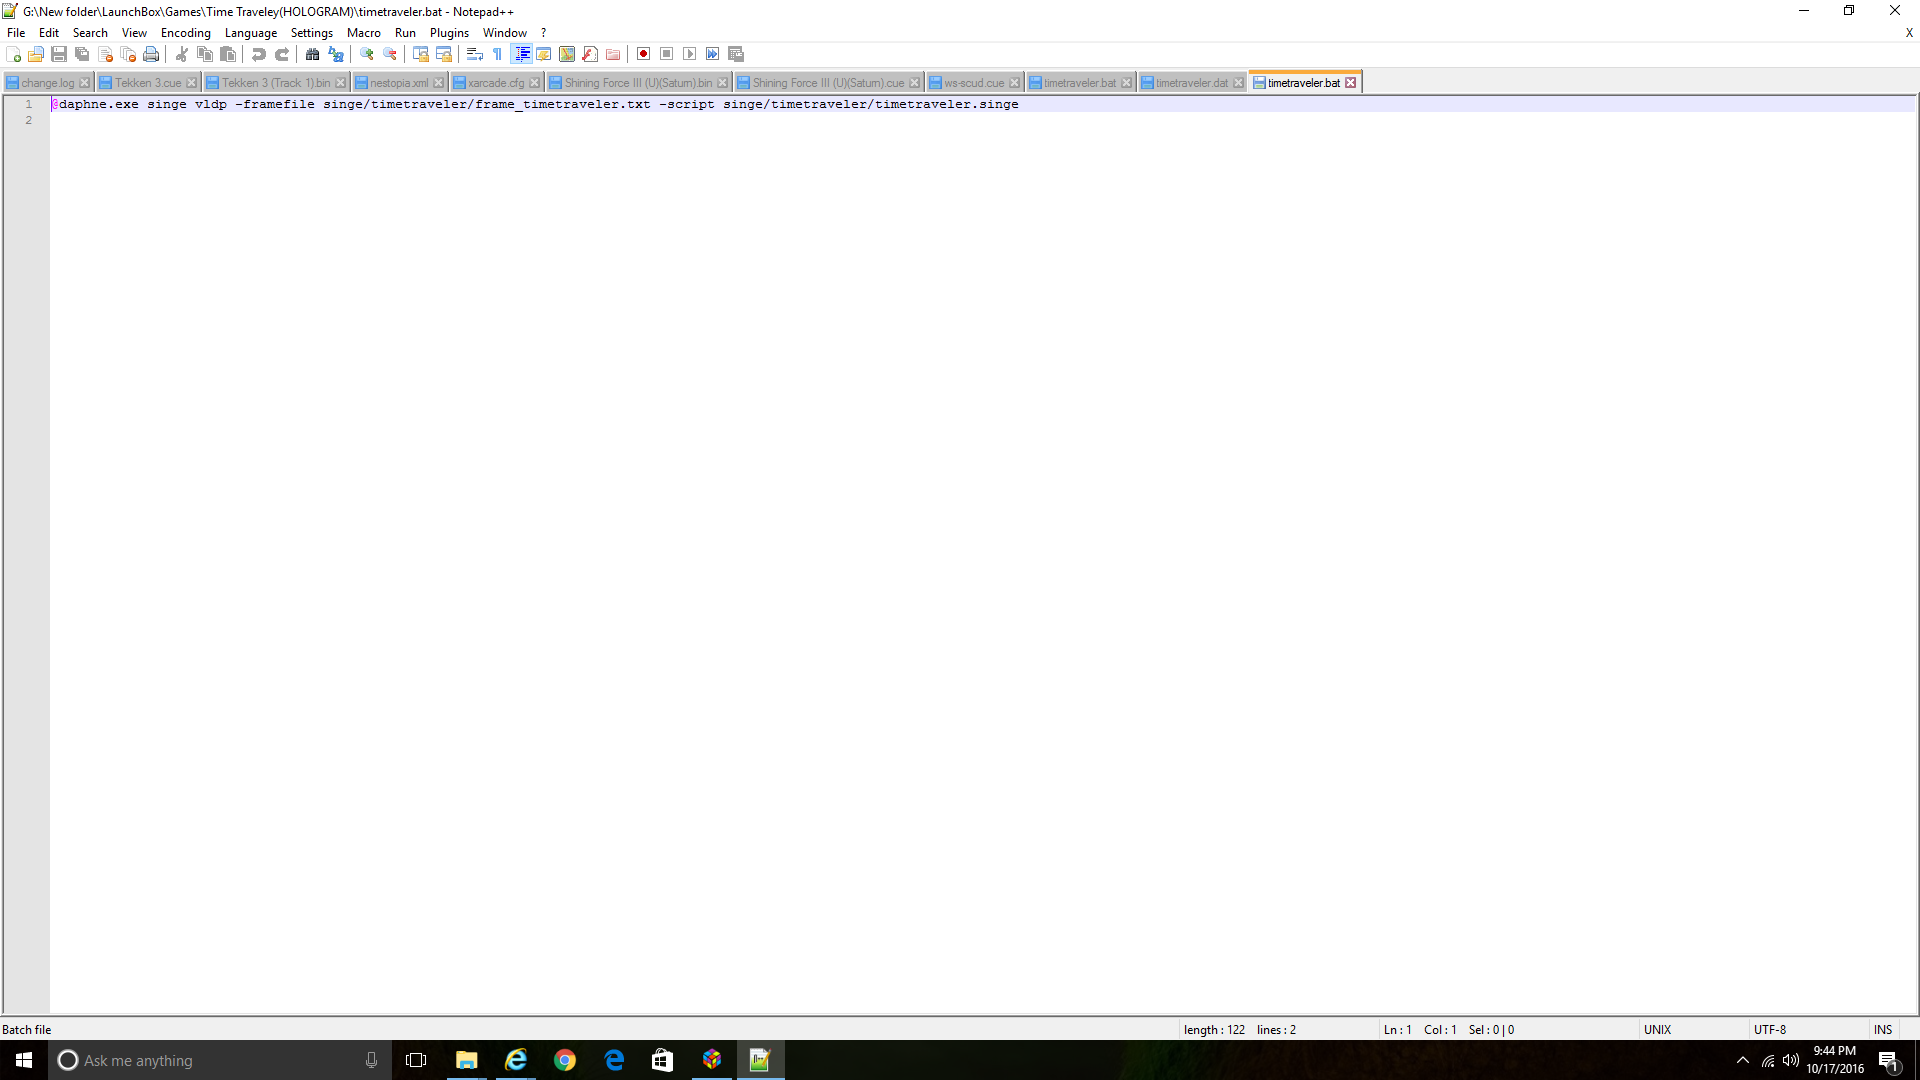Toggle word wrap in toolbar
The height and width of the screenshot is (1080, 1920).
click(x=475, y=54)
